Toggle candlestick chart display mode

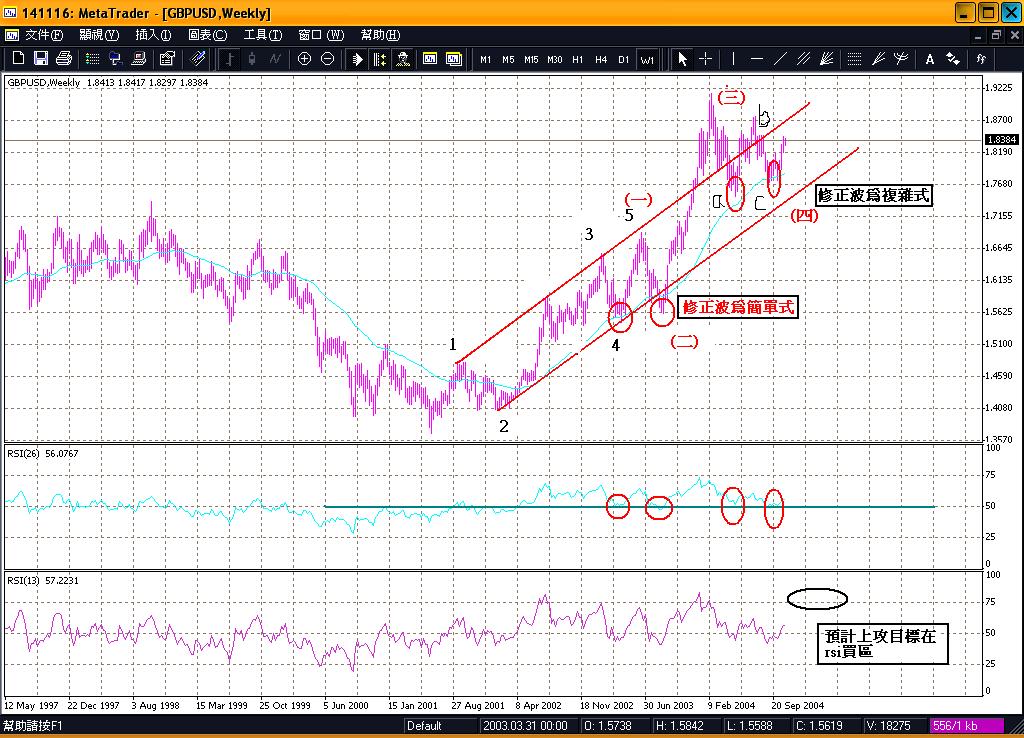(x=252, y=59)
